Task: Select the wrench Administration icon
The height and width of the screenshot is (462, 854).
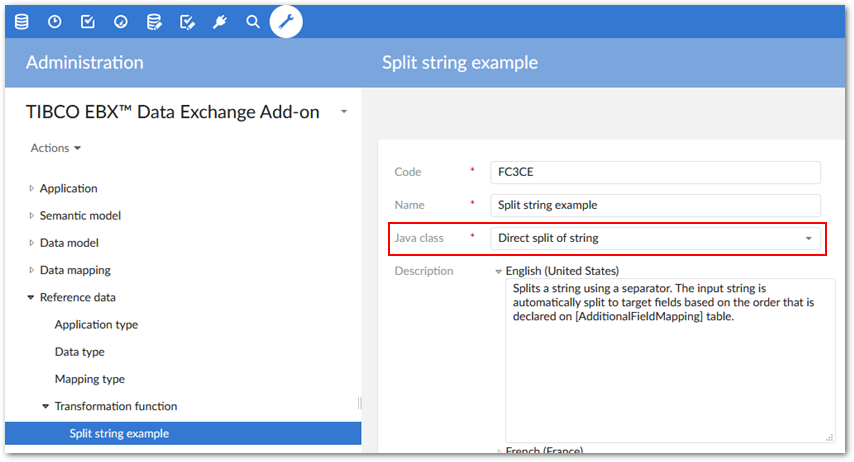Action: click(x=286, y=21)
